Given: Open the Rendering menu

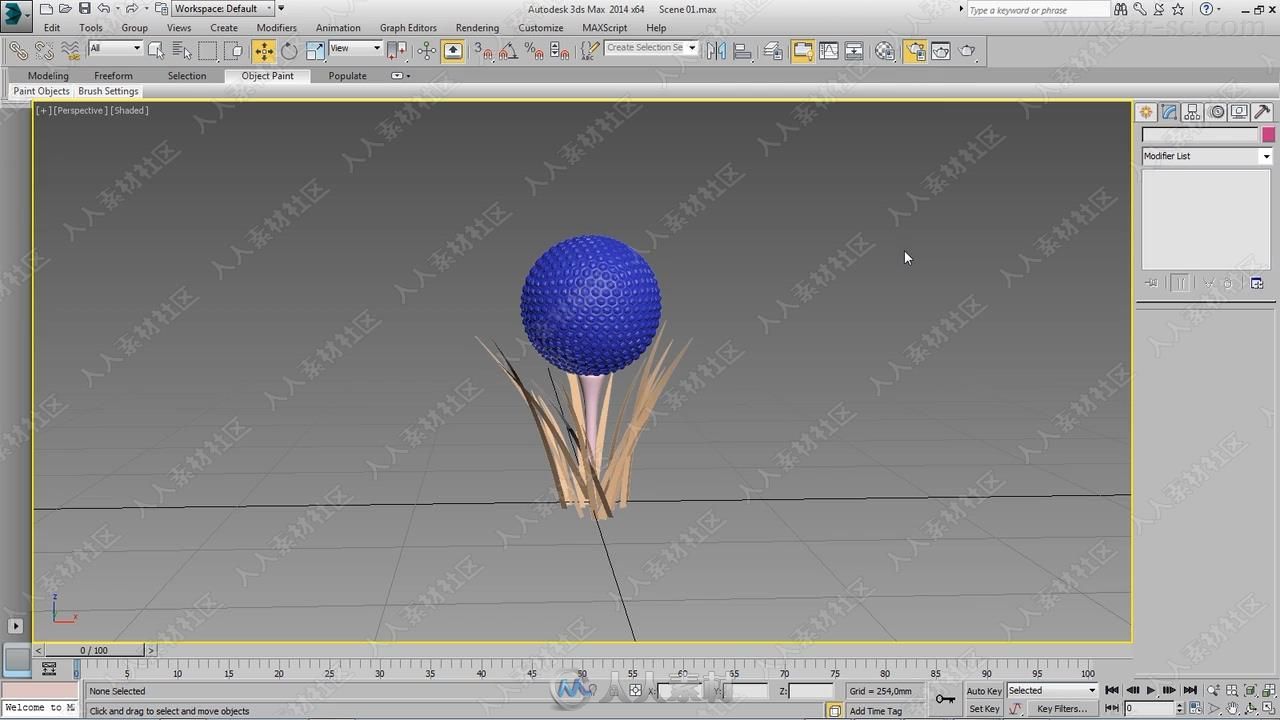Looking at the screenshot, I should click(477, 28).
